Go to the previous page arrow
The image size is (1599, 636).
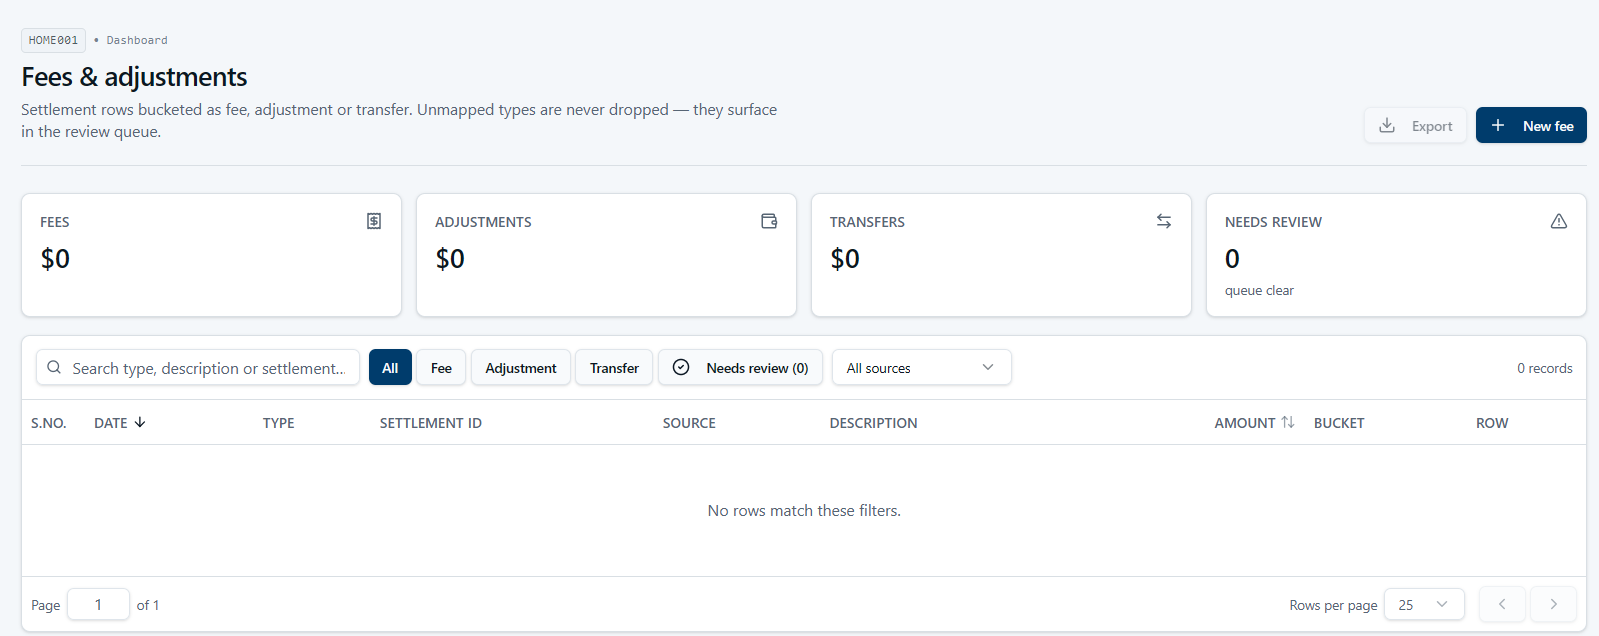pos(1502,604)
